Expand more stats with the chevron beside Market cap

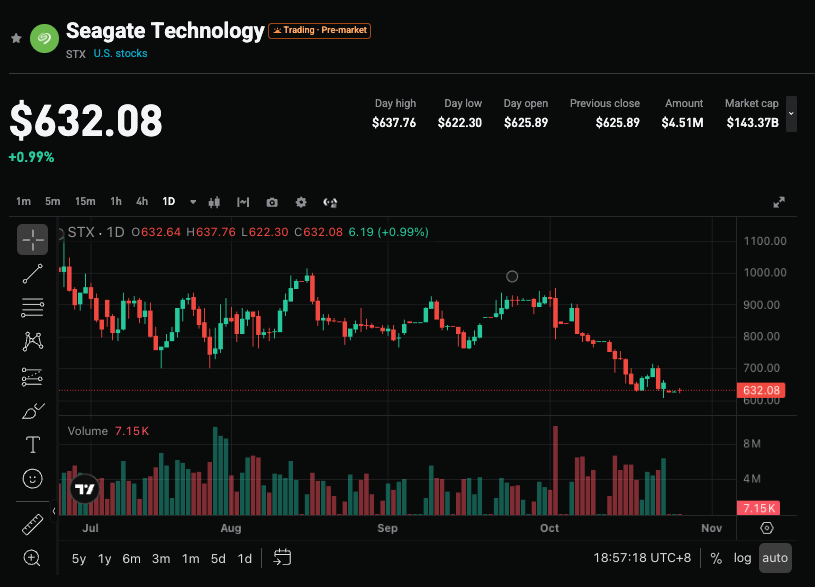[x=791, y=114]
